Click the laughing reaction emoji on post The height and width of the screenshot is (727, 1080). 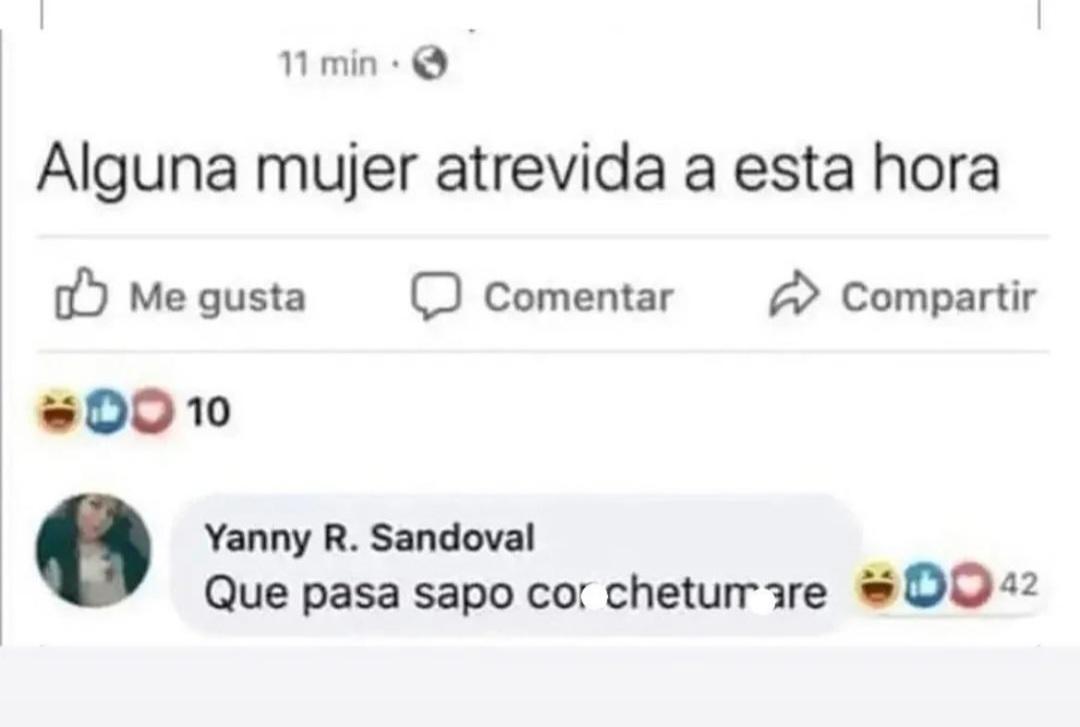click(x=58, y=411)
